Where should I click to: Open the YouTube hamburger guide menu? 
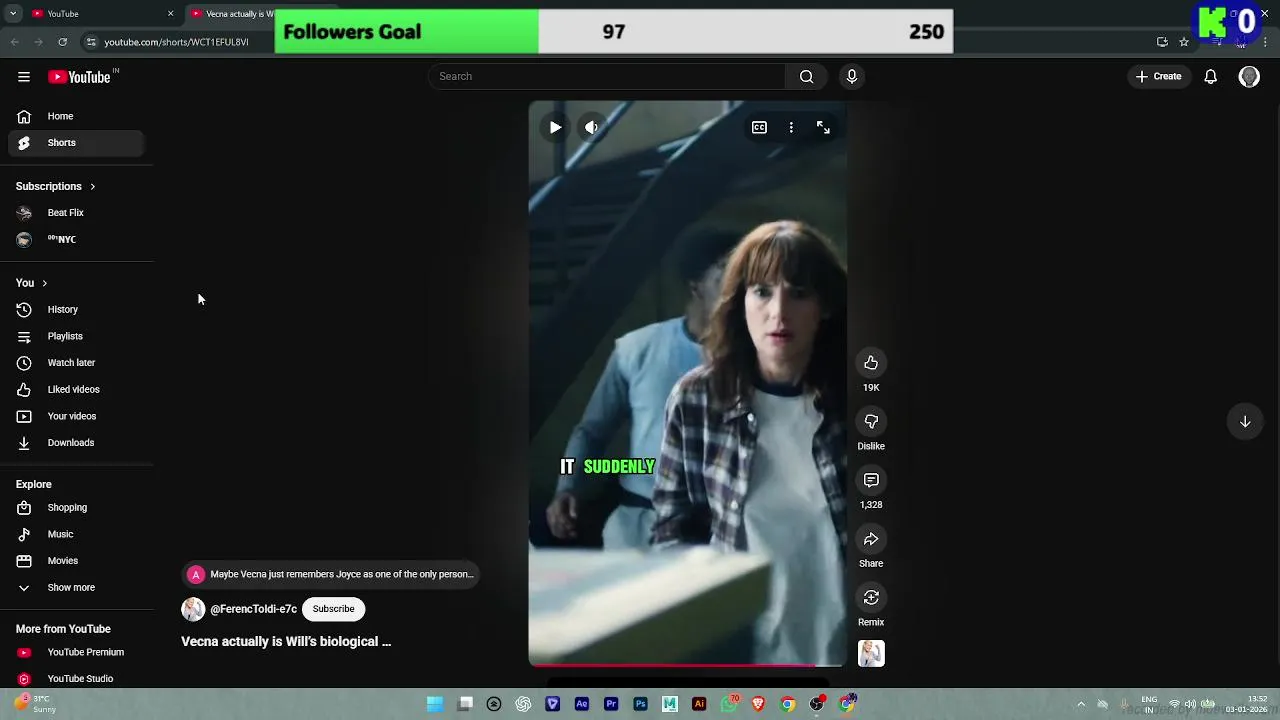[24, 77]
